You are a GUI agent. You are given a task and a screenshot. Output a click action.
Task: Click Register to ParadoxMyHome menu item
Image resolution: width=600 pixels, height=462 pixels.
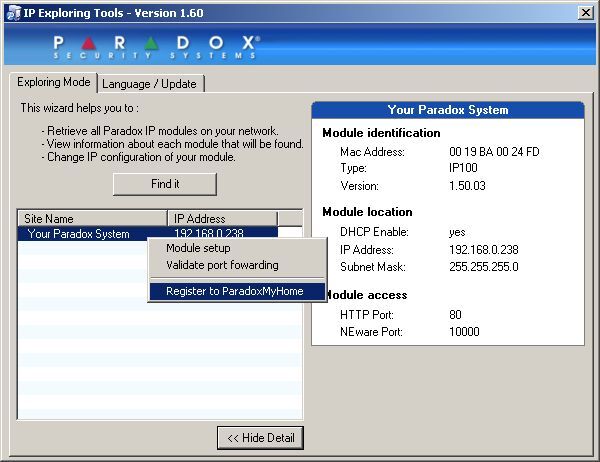[x=236, y=292]
